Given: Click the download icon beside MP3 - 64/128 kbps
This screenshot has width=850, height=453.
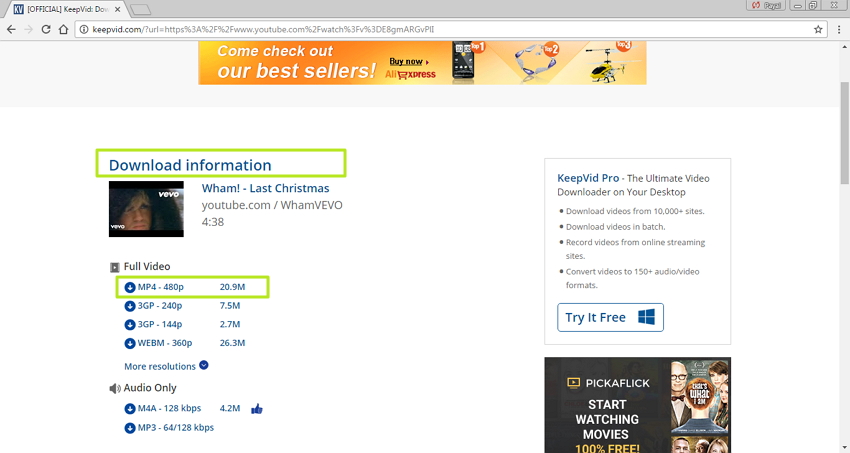Looking at the screenshot, I should pos(130,428).
